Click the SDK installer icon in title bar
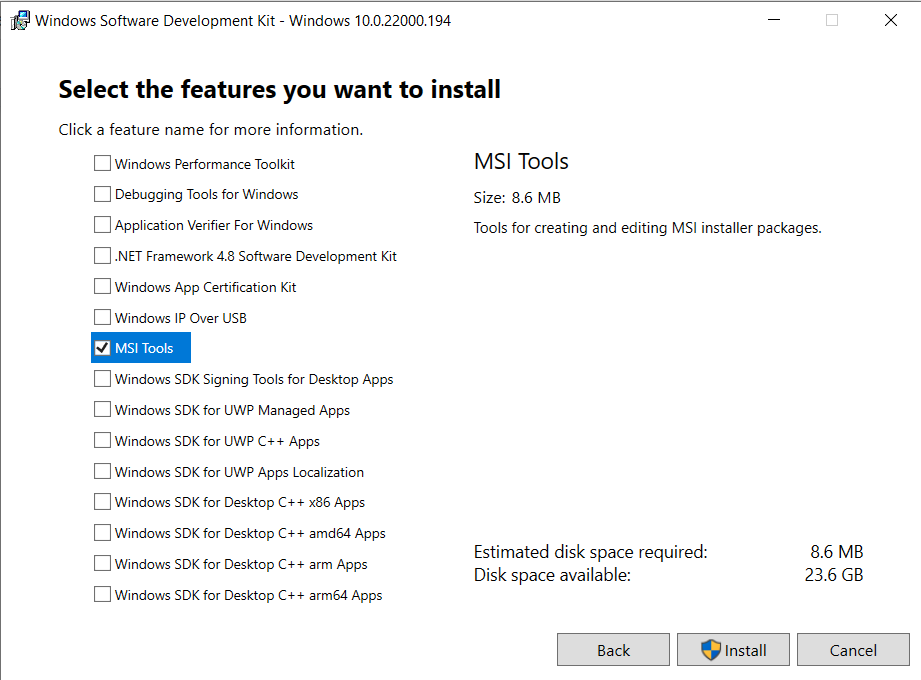Image resolution: width=921 pixels, height=680 pixels. coord(20,21)
